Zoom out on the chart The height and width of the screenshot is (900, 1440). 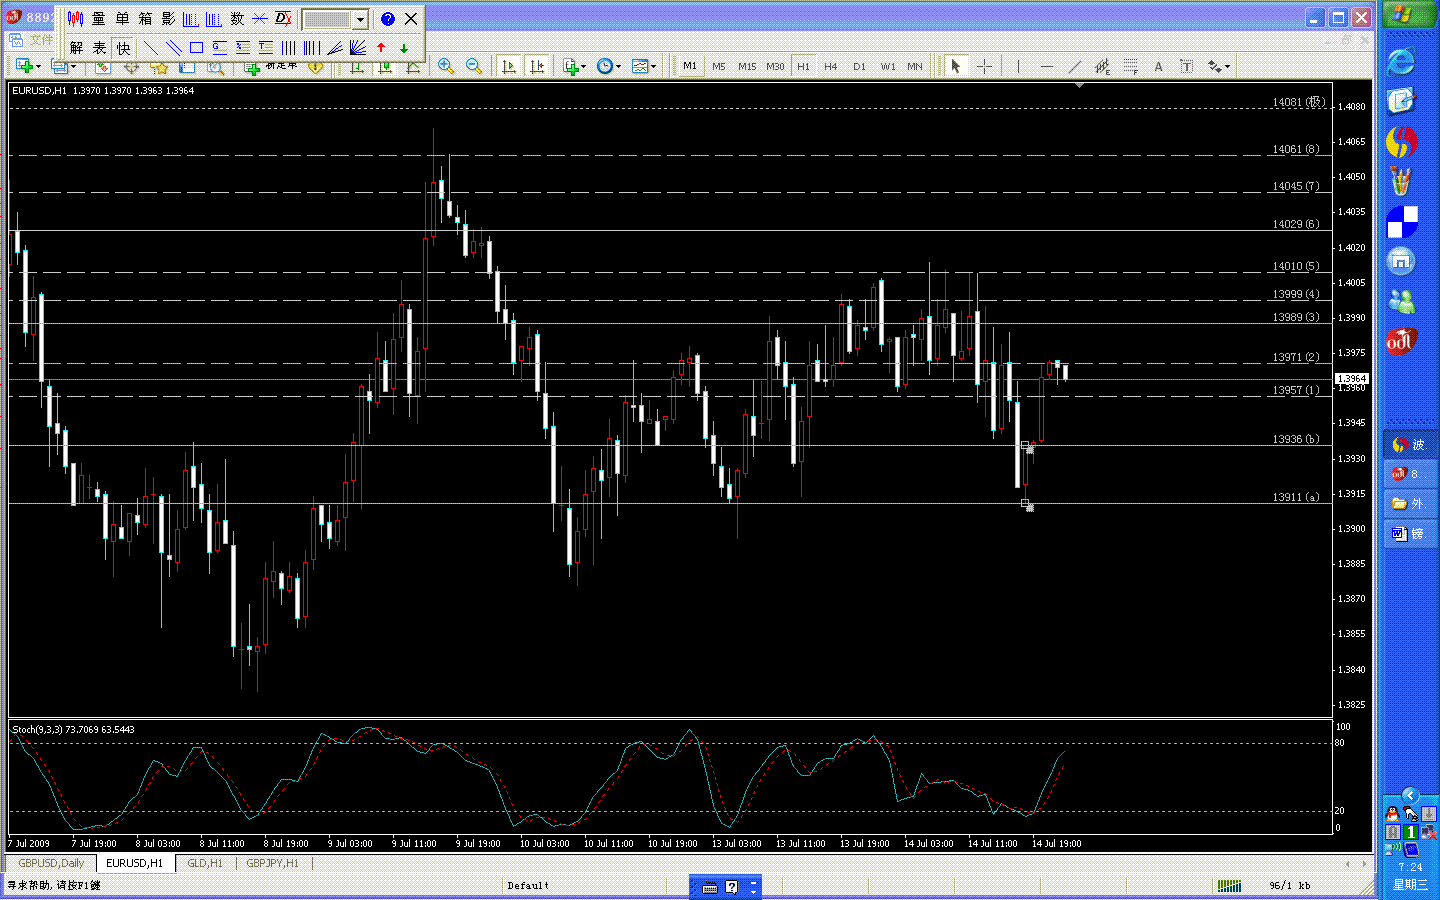(x=474, y=66)
